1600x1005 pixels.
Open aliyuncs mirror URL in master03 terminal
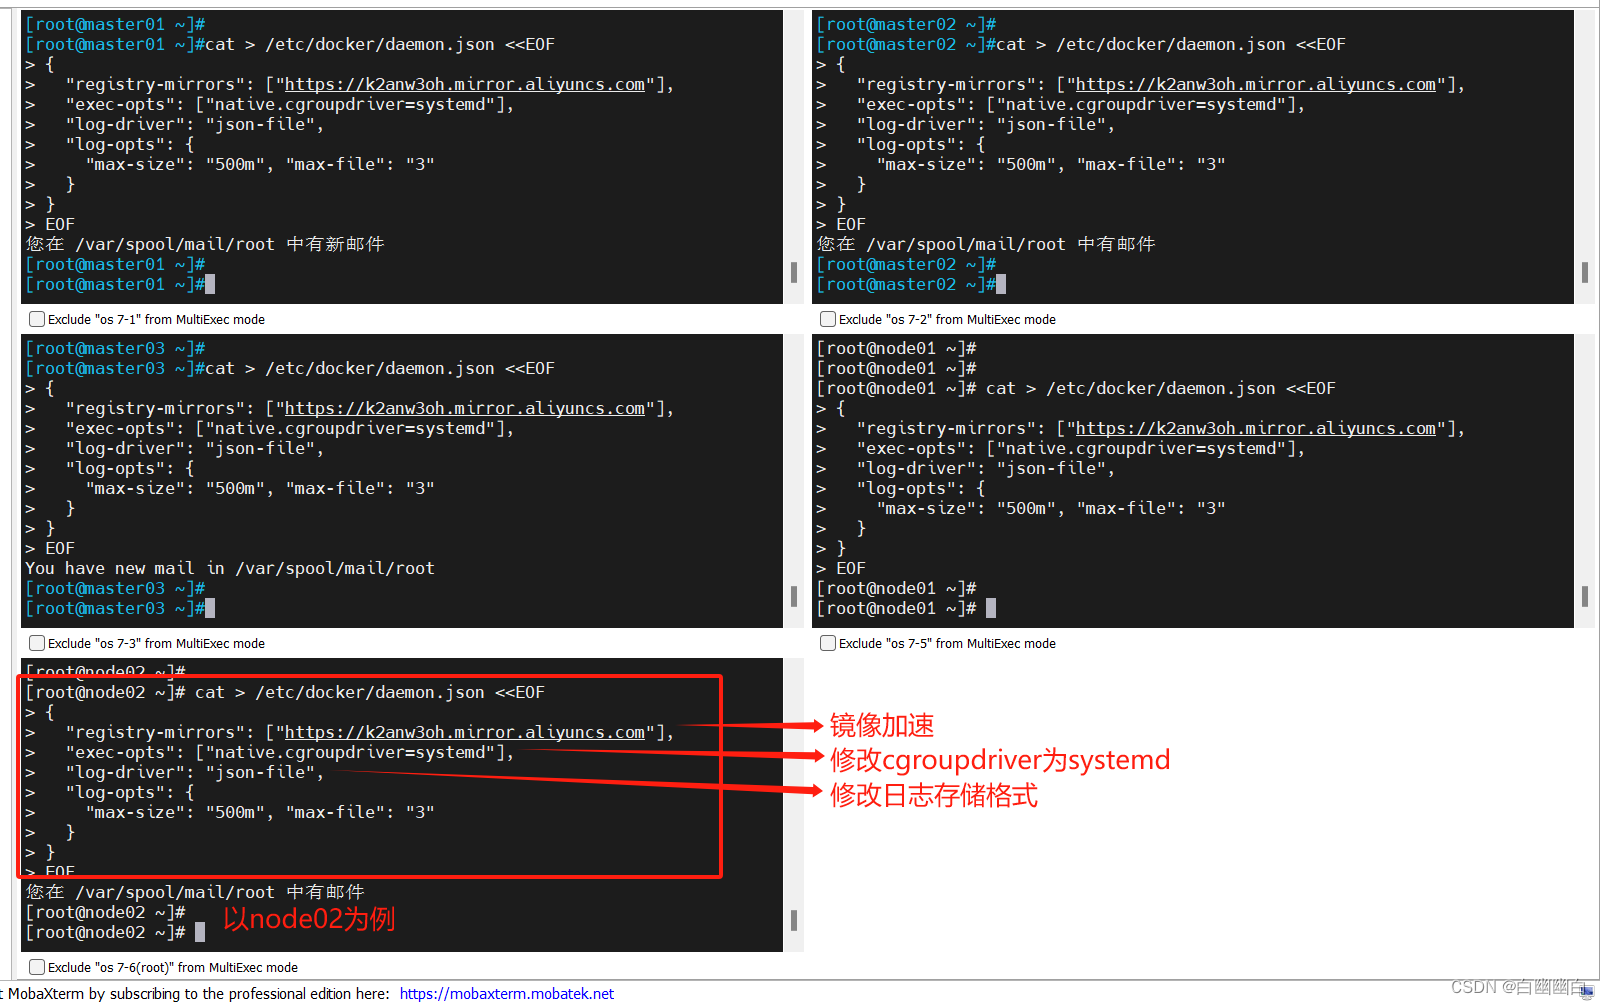[465, 408]
